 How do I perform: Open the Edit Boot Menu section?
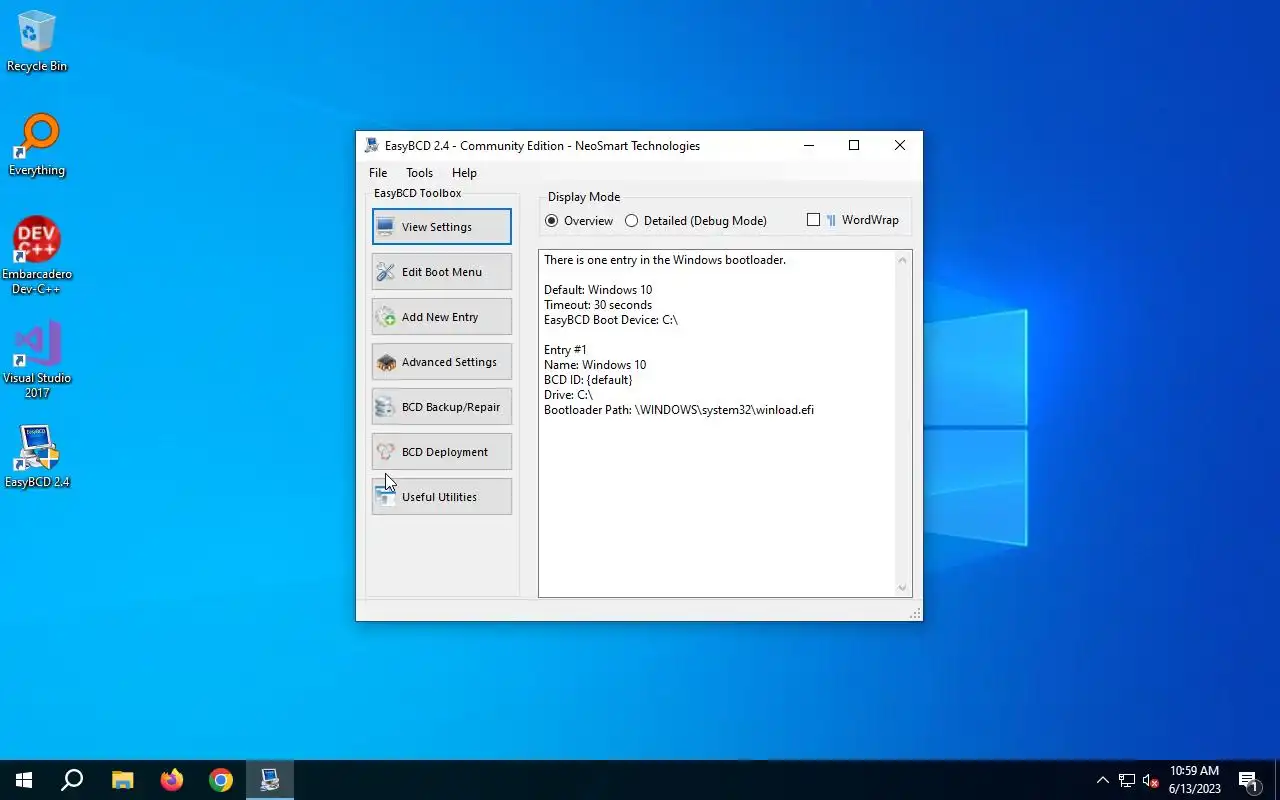tap(441, 272)
